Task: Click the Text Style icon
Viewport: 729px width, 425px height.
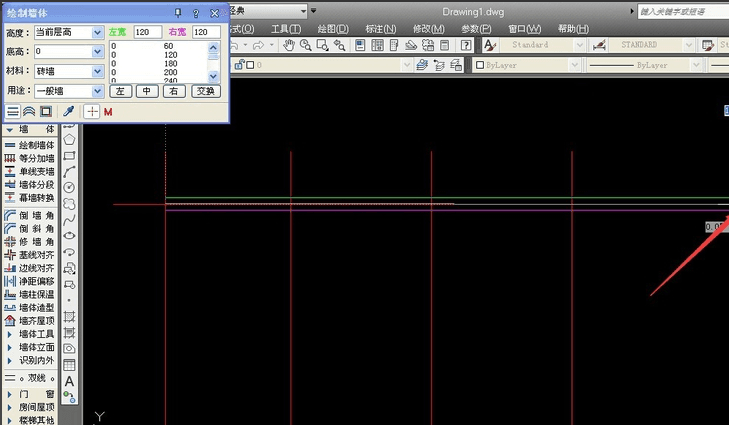Action: 490,45
